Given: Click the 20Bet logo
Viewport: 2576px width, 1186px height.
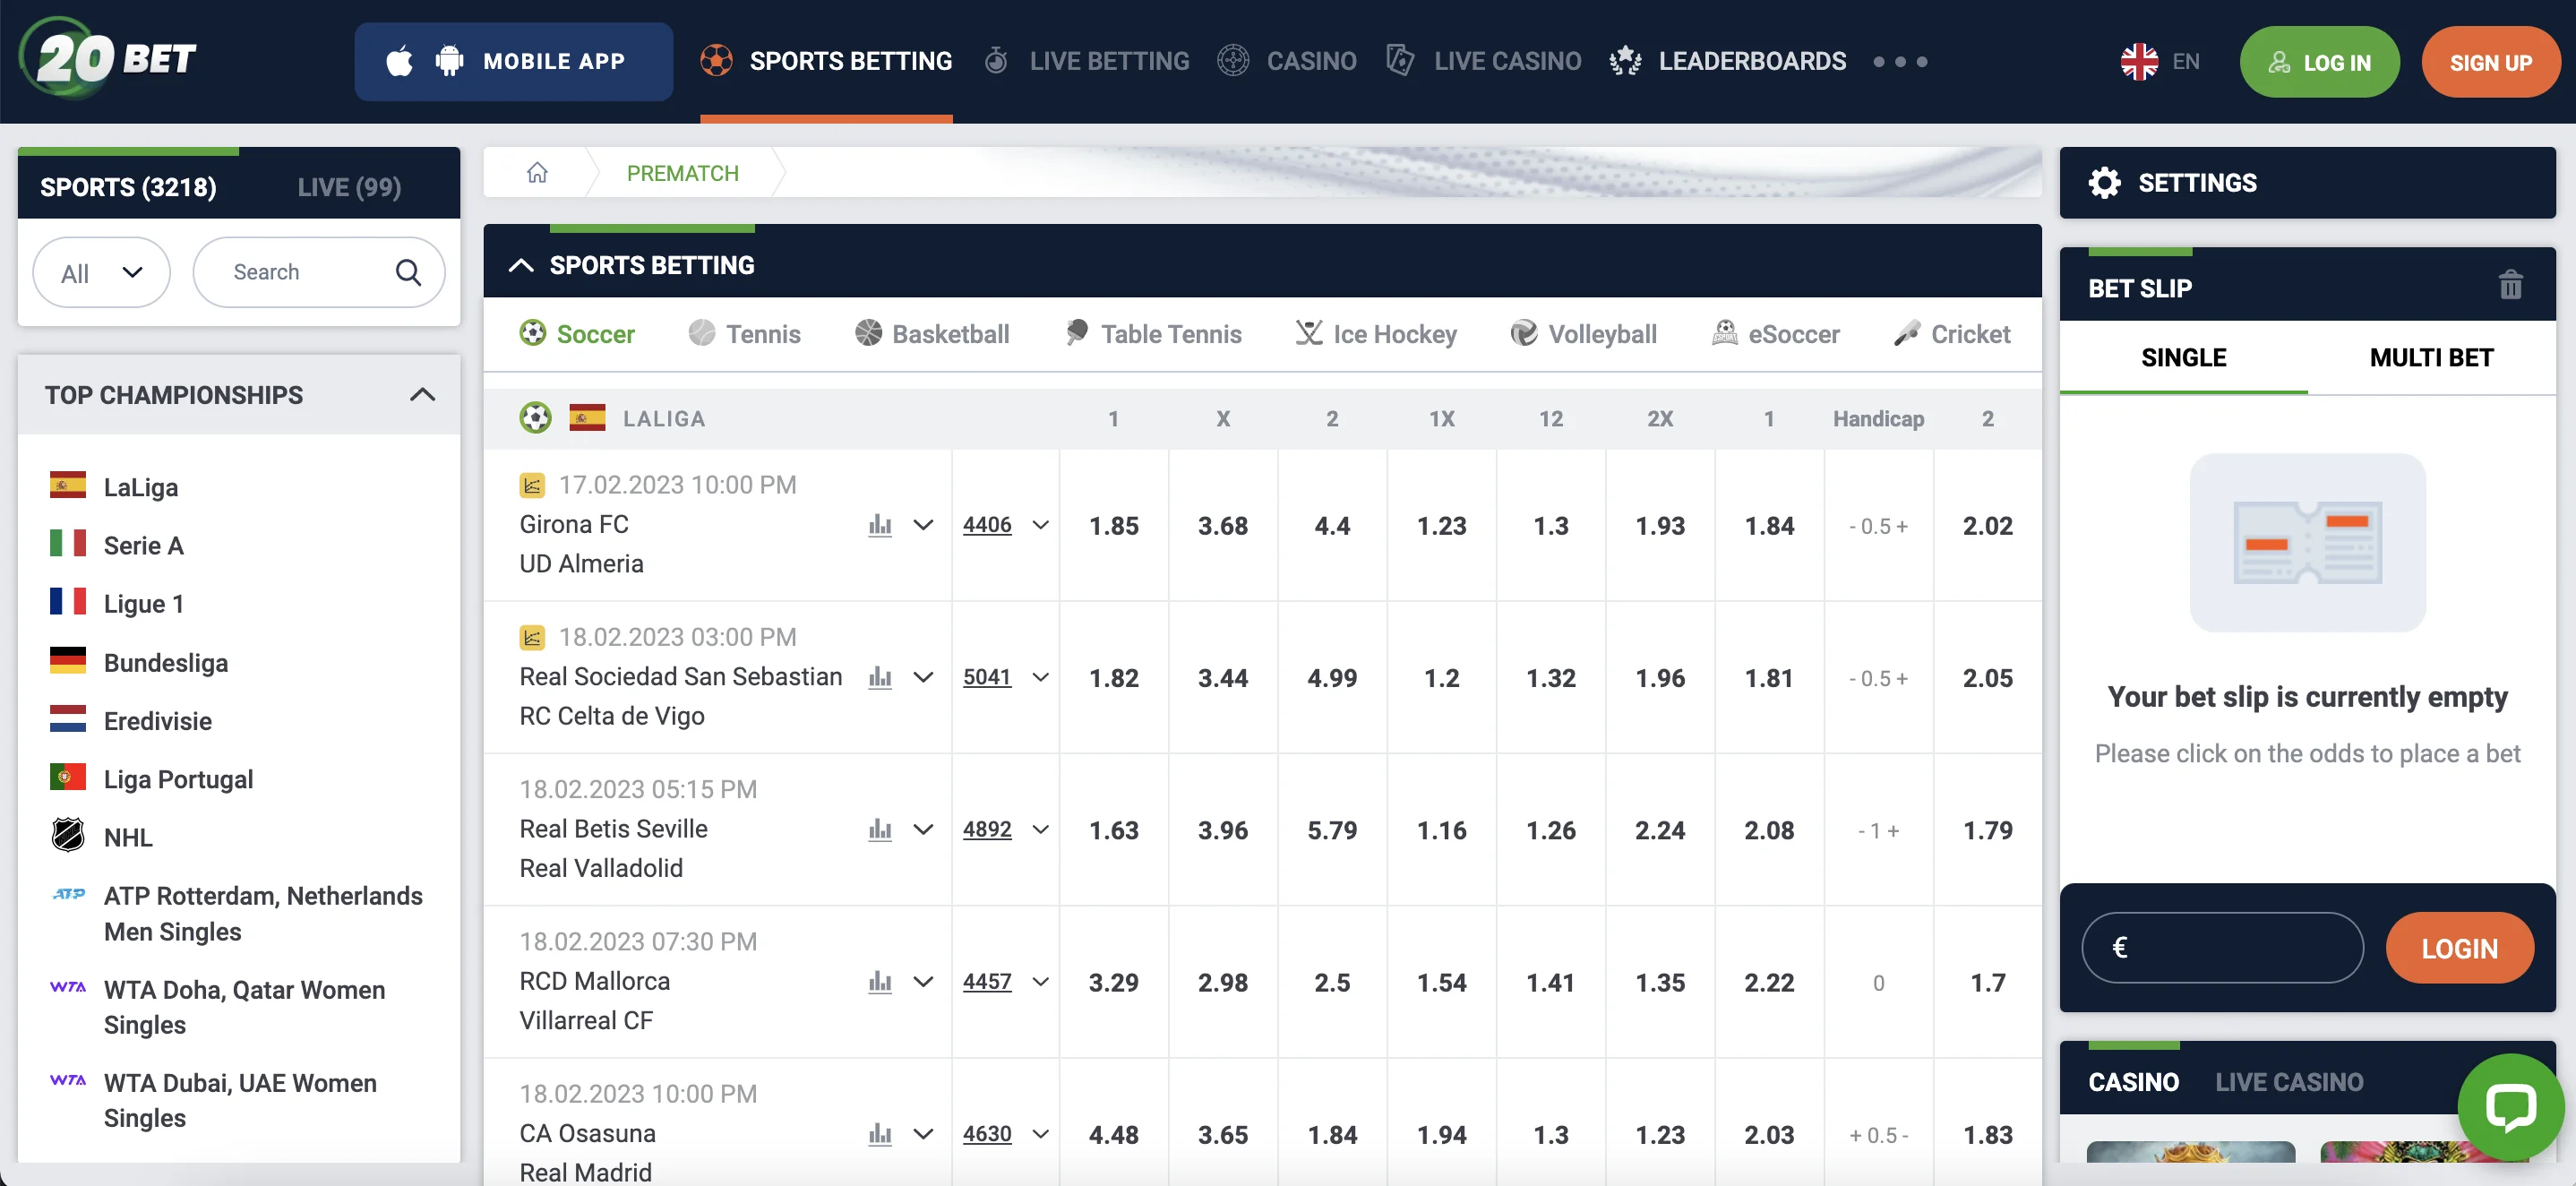Looking at the screenshot, I should pos(108,58).
